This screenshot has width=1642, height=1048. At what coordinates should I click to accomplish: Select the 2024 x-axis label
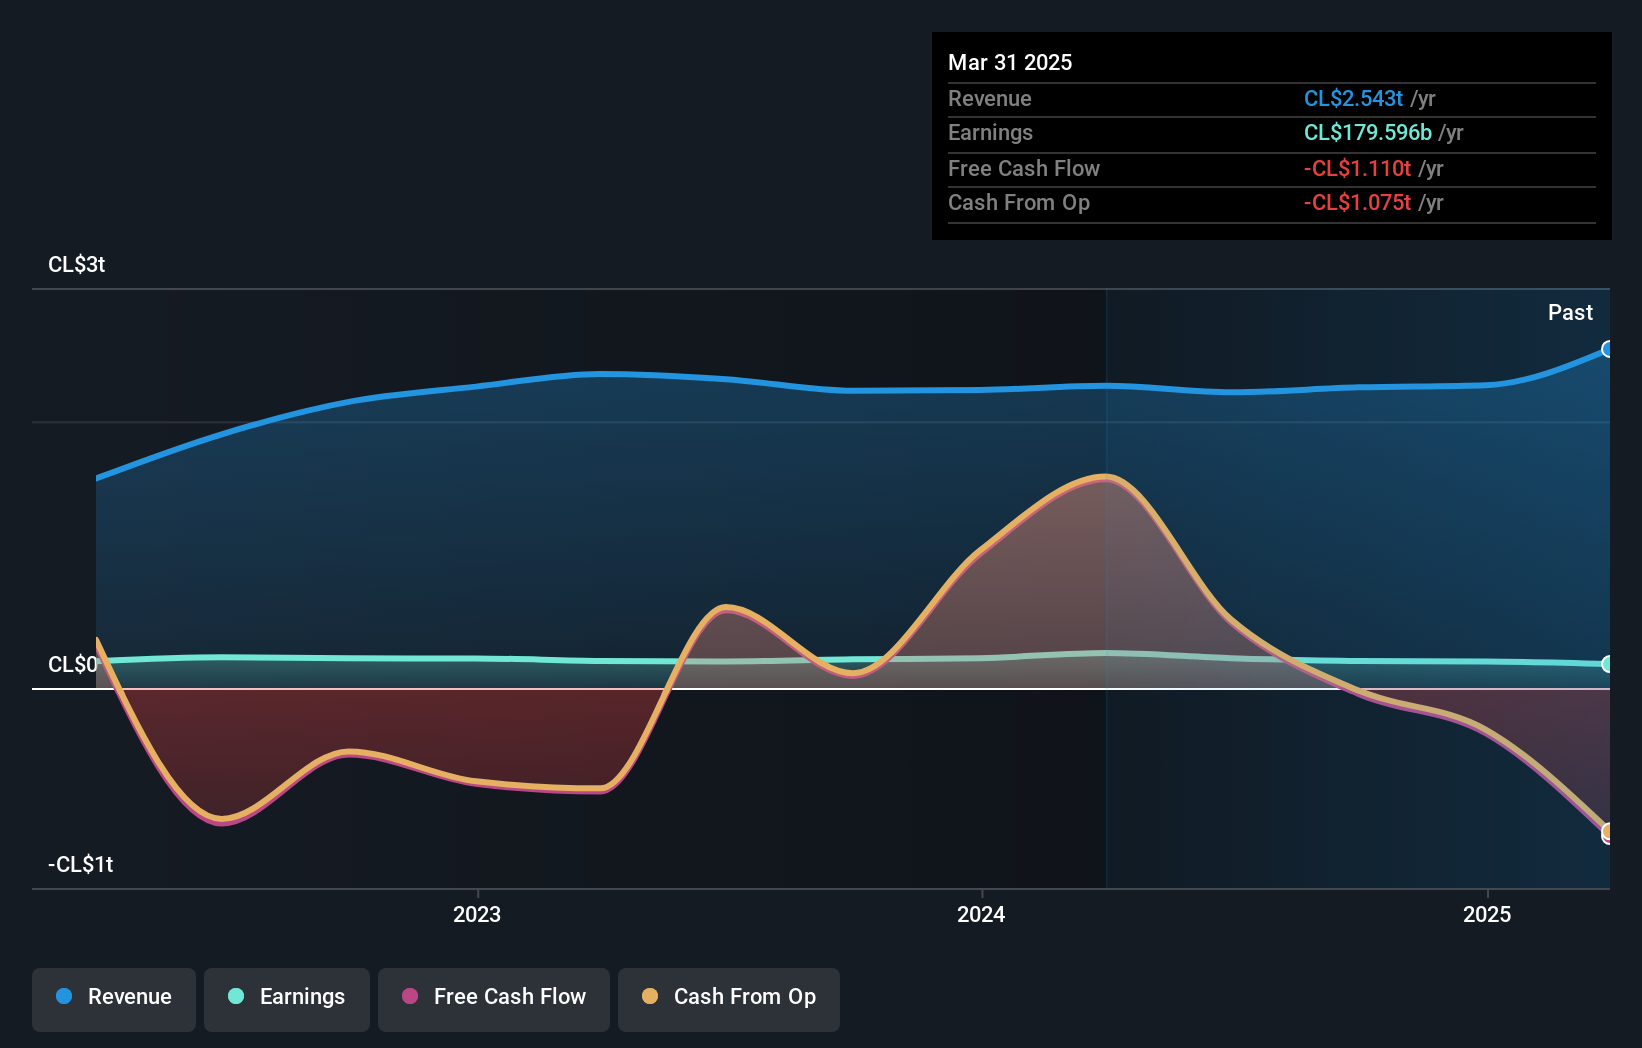981,914
